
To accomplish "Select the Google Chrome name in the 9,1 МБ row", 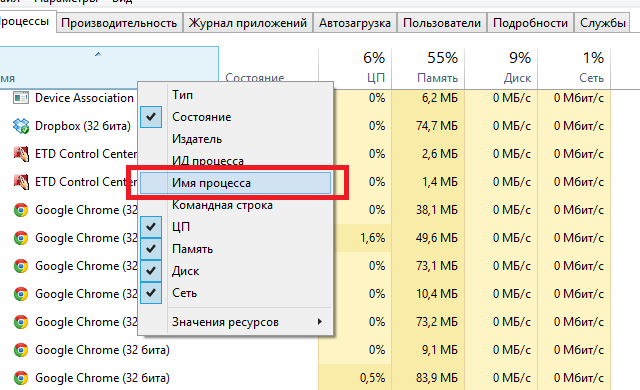I will click(x=102, y=350).
